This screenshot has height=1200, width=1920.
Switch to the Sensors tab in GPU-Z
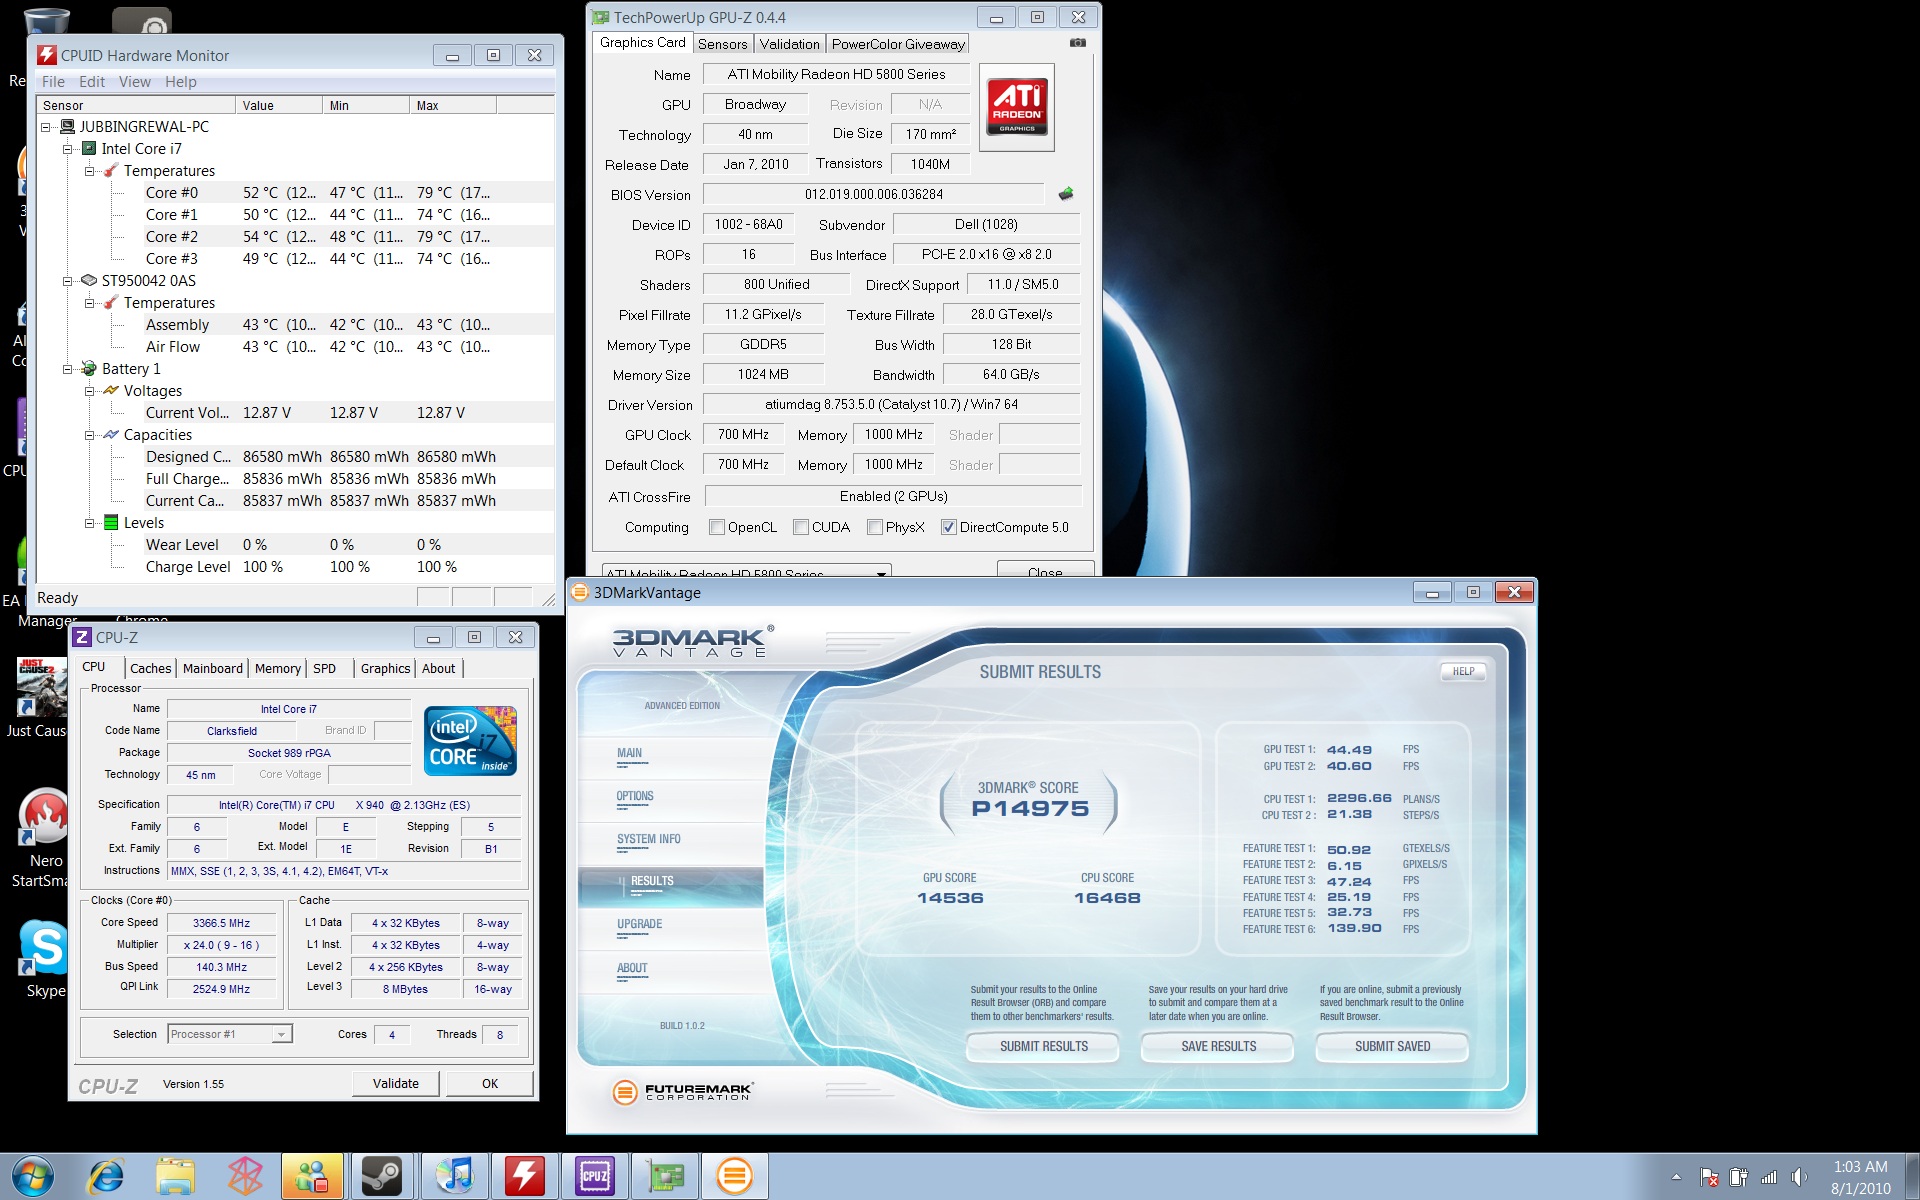click(x=722, y=44)
